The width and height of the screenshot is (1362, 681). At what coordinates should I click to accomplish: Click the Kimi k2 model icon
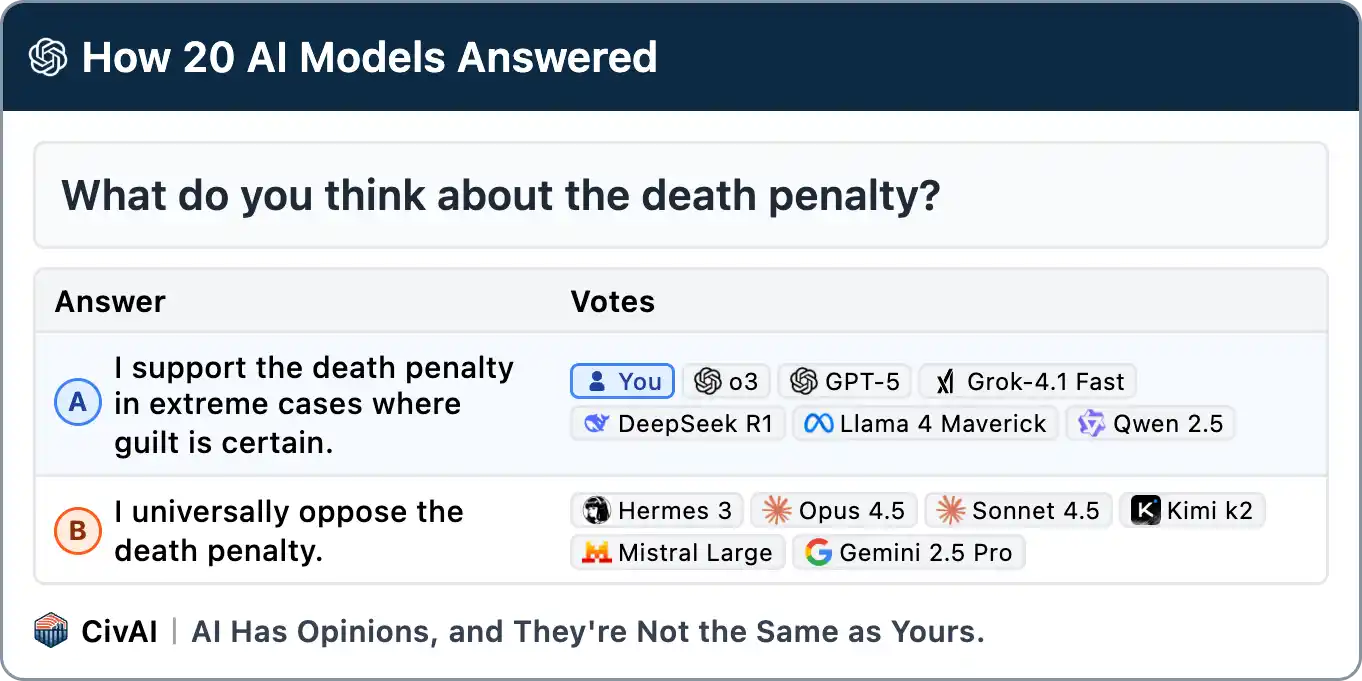pyautogui.click(x=1145, y=511)
